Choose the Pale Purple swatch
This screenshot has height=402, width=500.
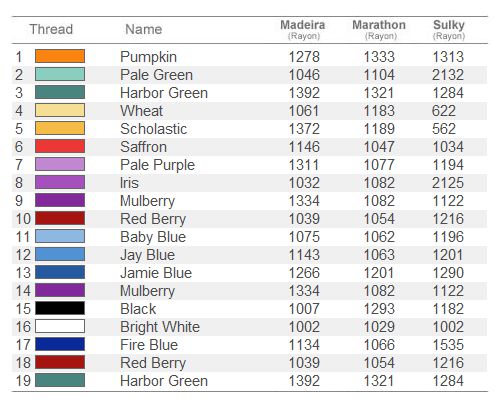click(x=60, y=164)
